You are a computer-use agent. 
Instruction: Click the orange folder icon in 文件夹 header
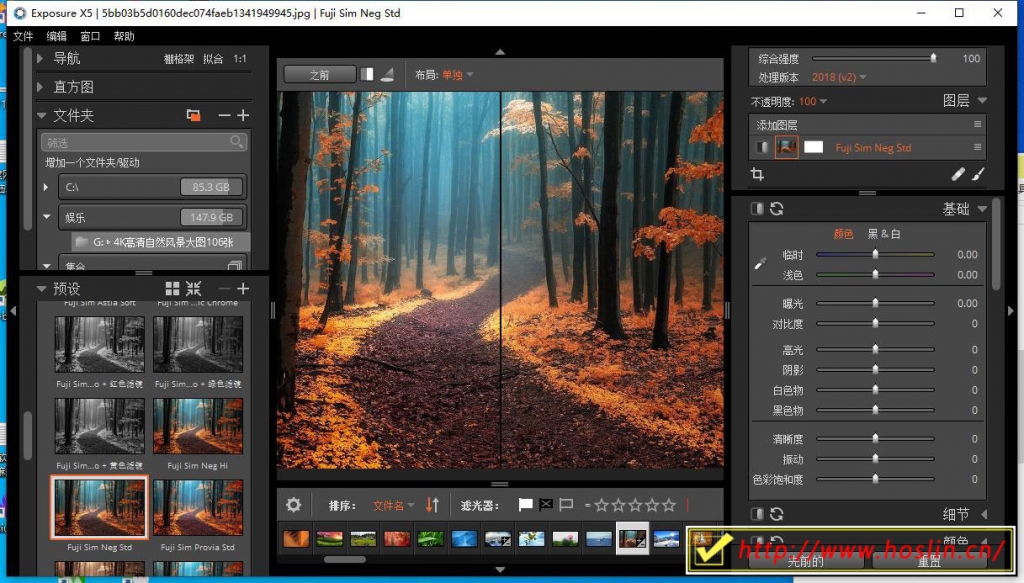(x=193, y=116)
